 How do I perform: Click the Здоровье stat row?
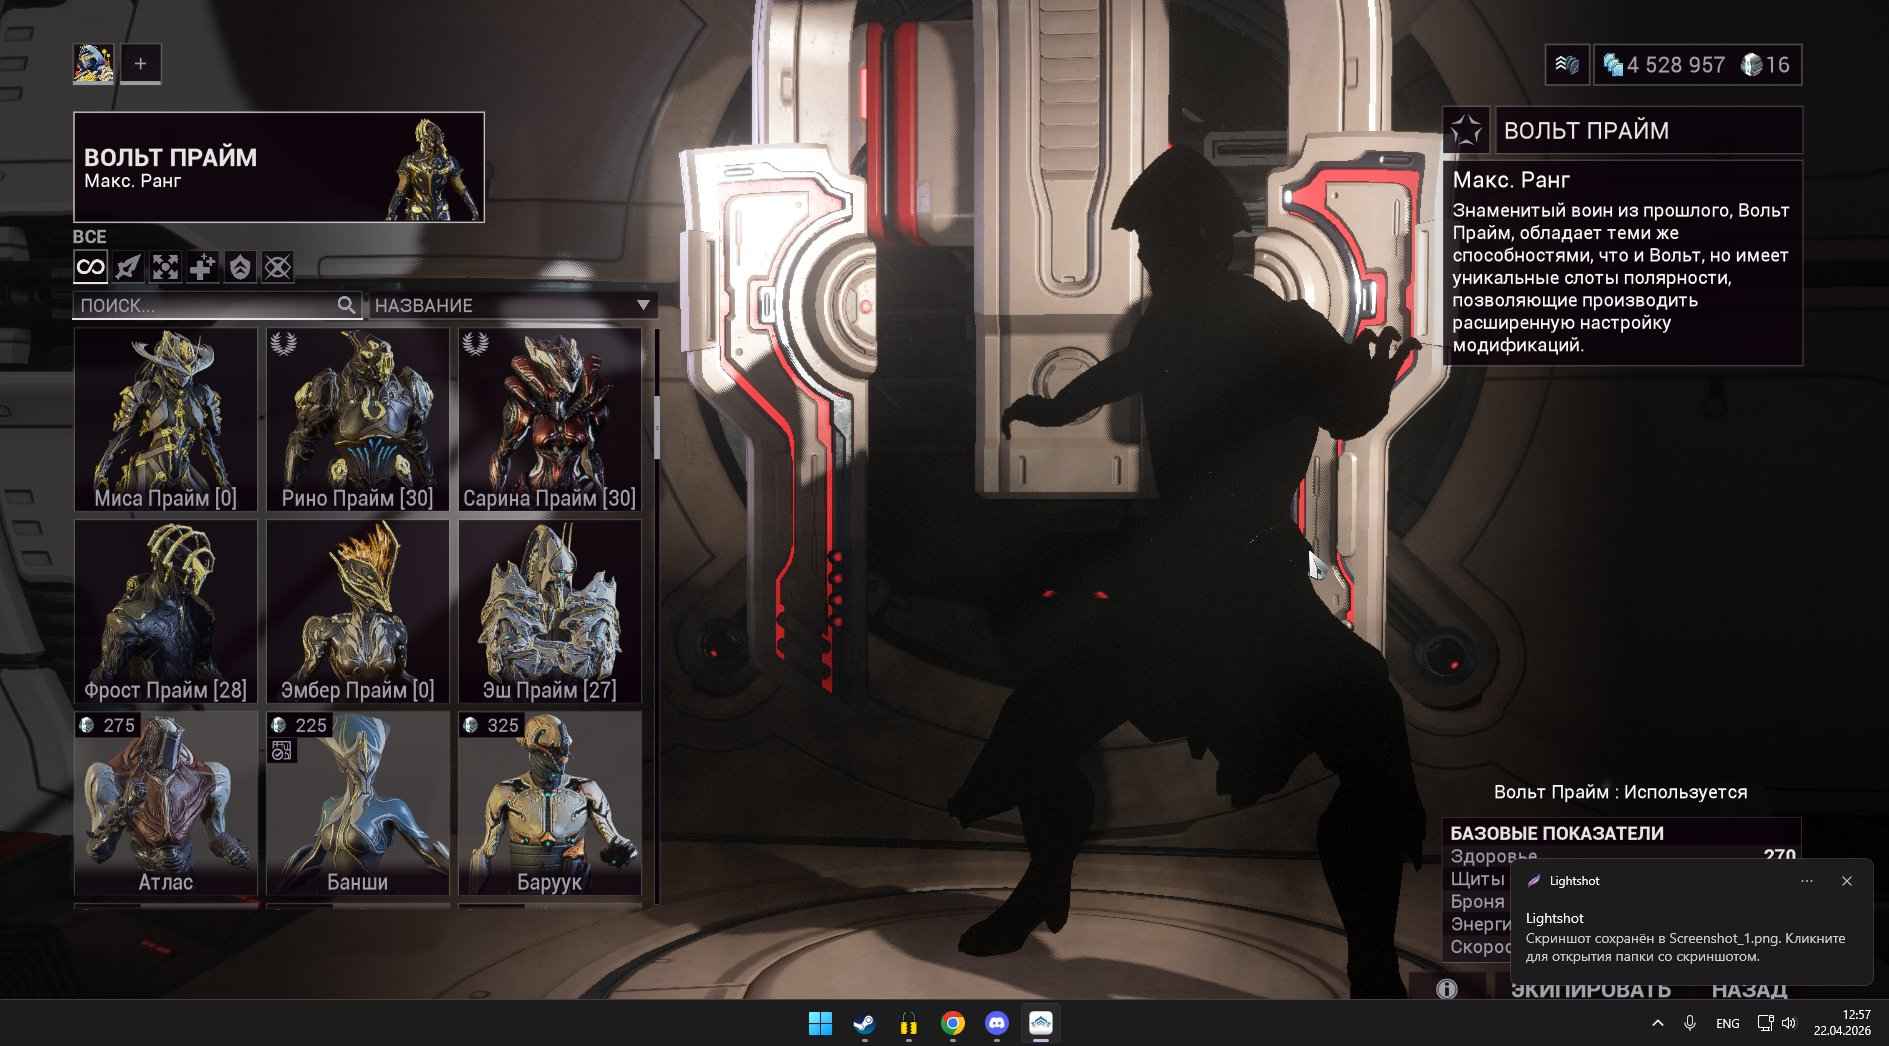click(x=1622, y=856)
